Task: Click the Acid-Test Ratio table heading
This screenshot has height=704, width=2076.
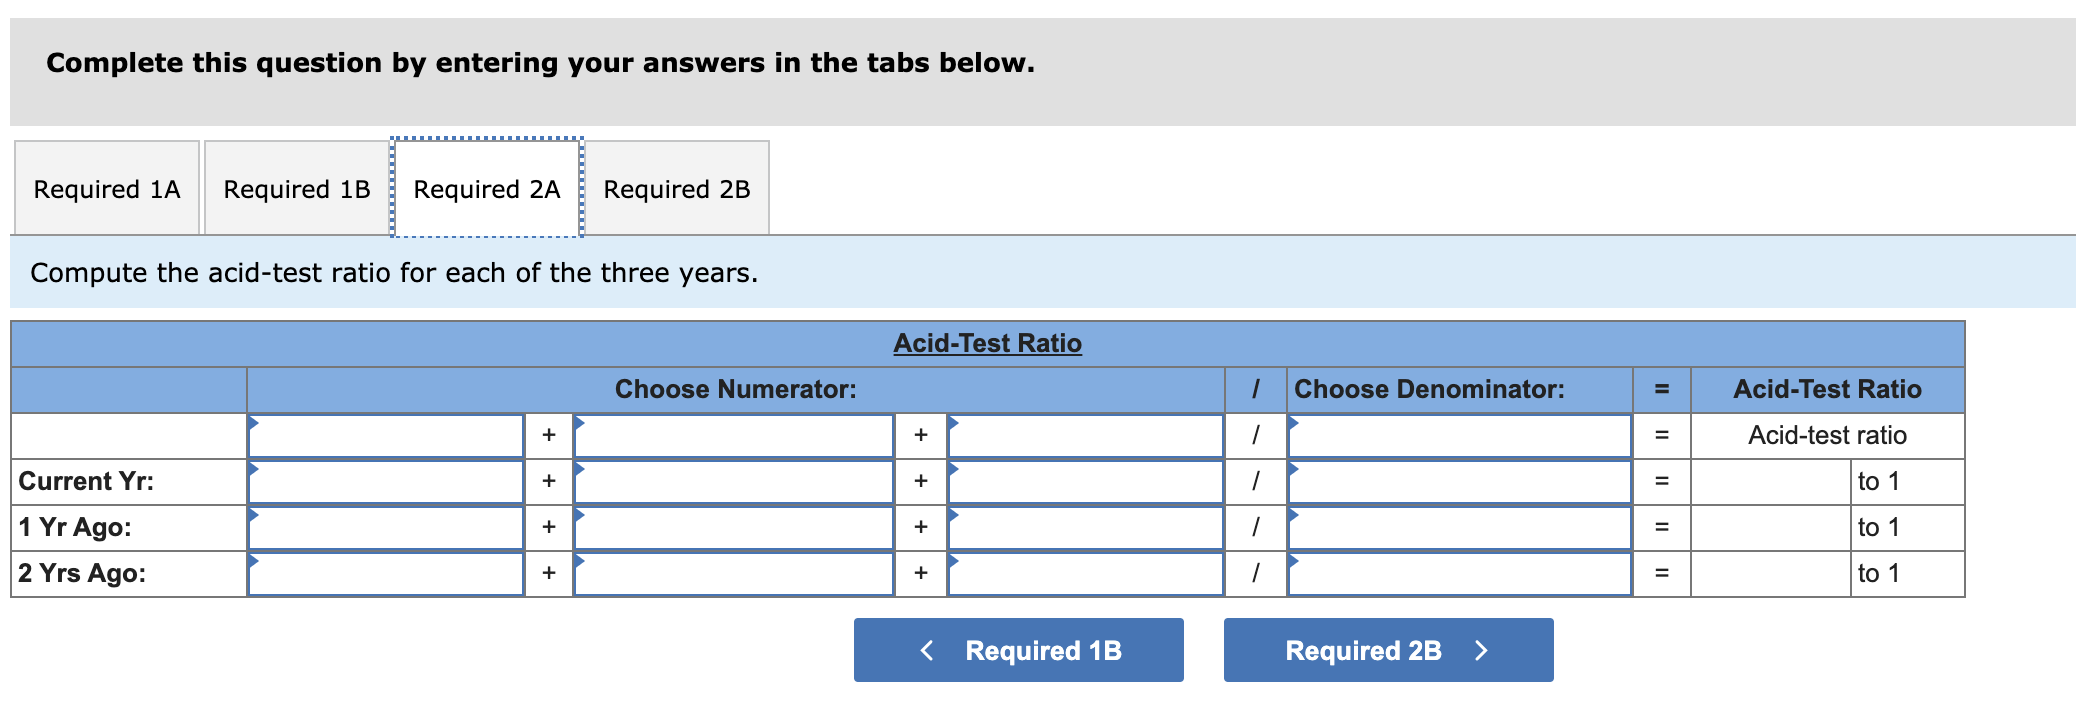Action: 986,342
